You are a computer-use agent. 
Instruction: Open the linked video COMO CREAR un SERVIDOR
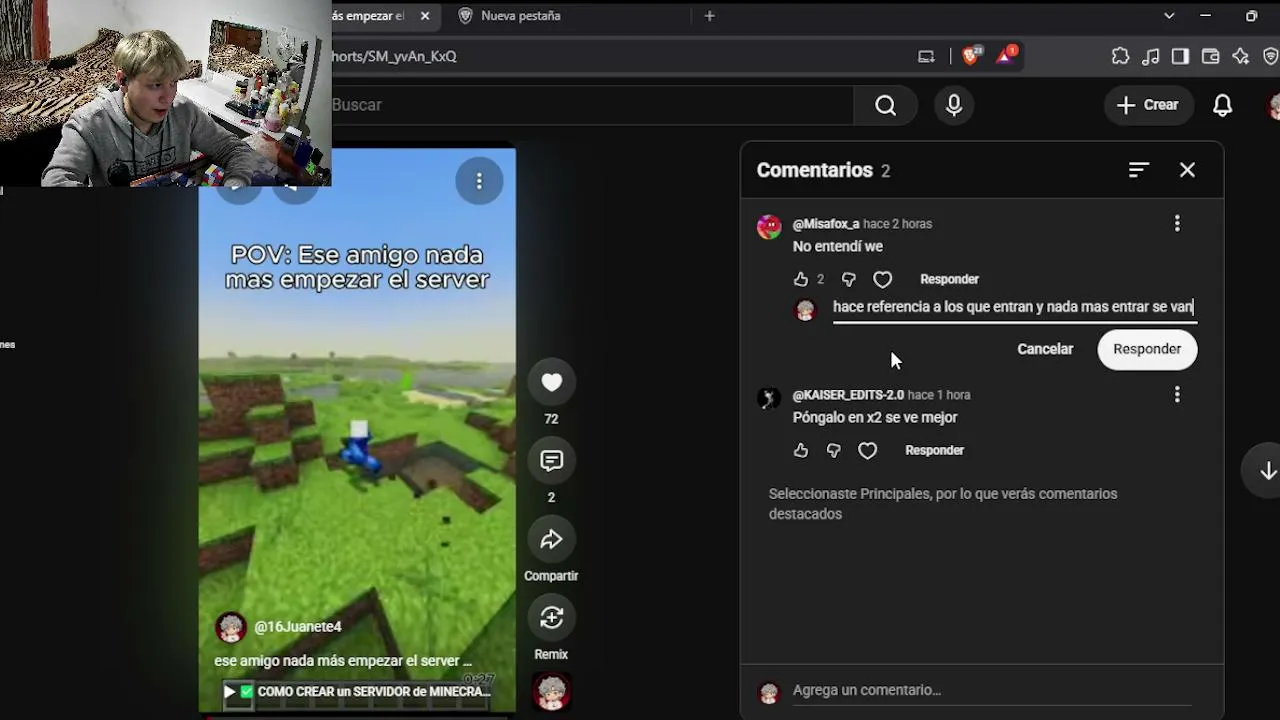click(x=357, y=691)
